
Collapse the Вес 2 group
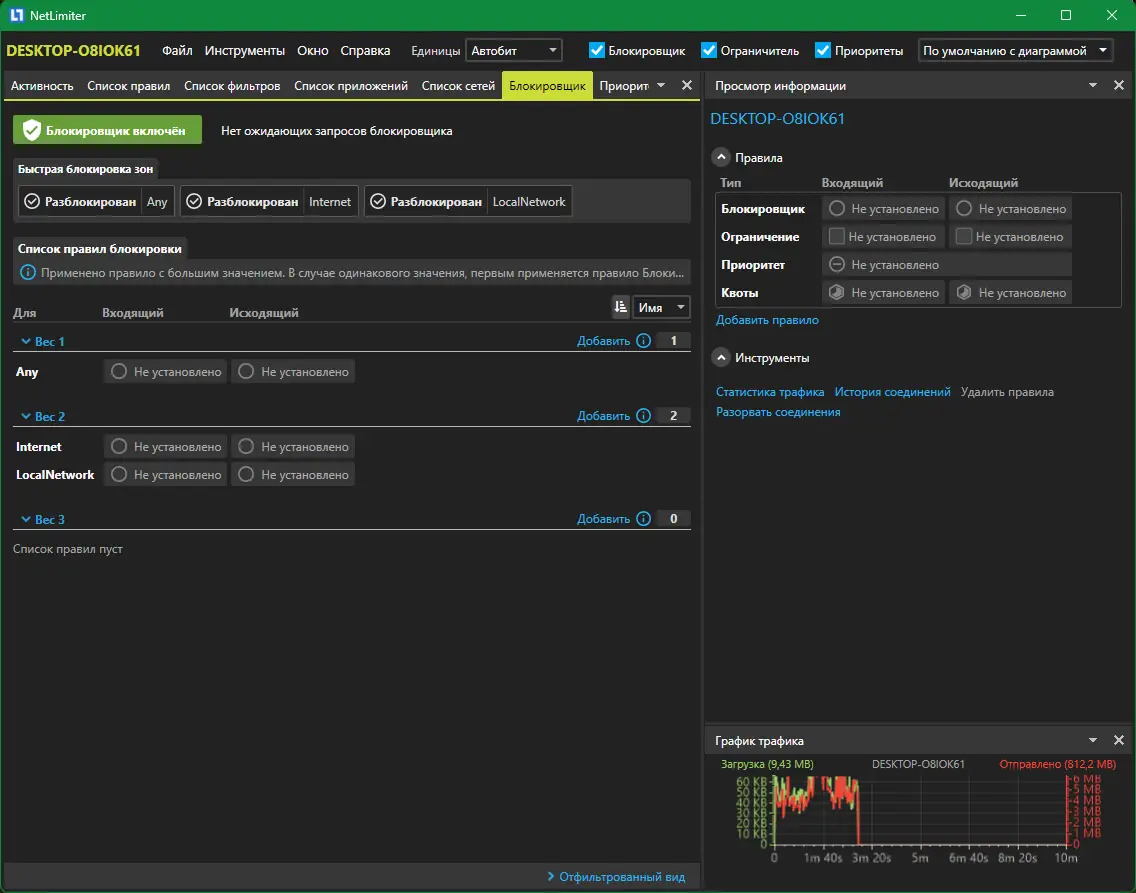click(x=26, y=416)
